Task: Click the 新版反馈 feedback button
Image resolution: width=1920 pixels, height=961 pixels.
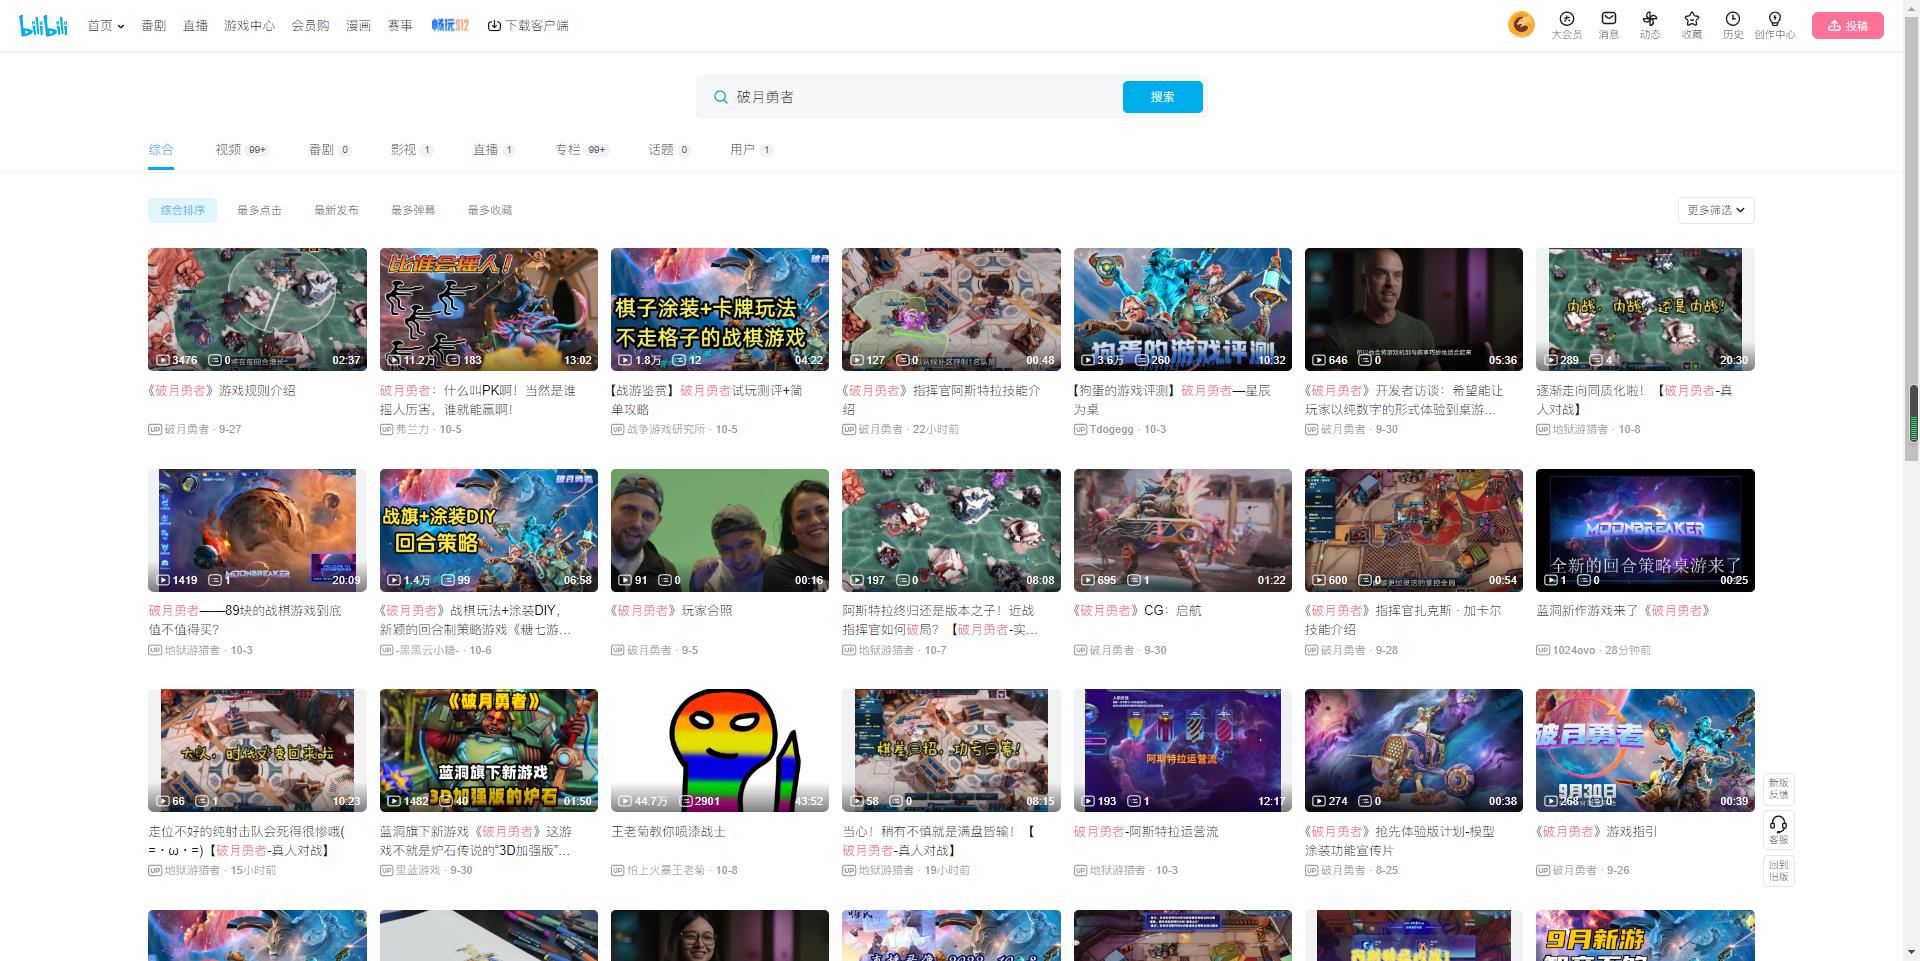Action: pyautogui.click(x=1778, y=788)
